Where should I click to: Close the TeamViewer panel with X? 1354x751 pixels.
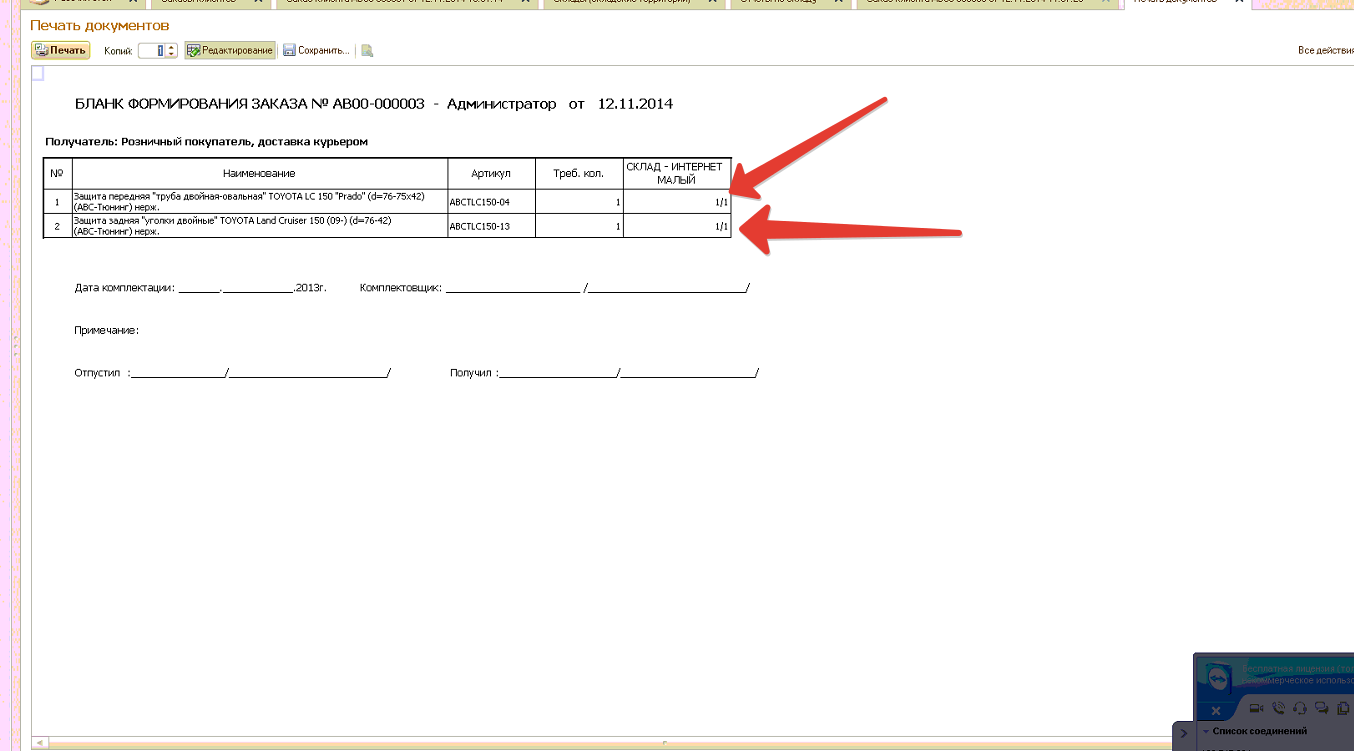(1216, 710)
